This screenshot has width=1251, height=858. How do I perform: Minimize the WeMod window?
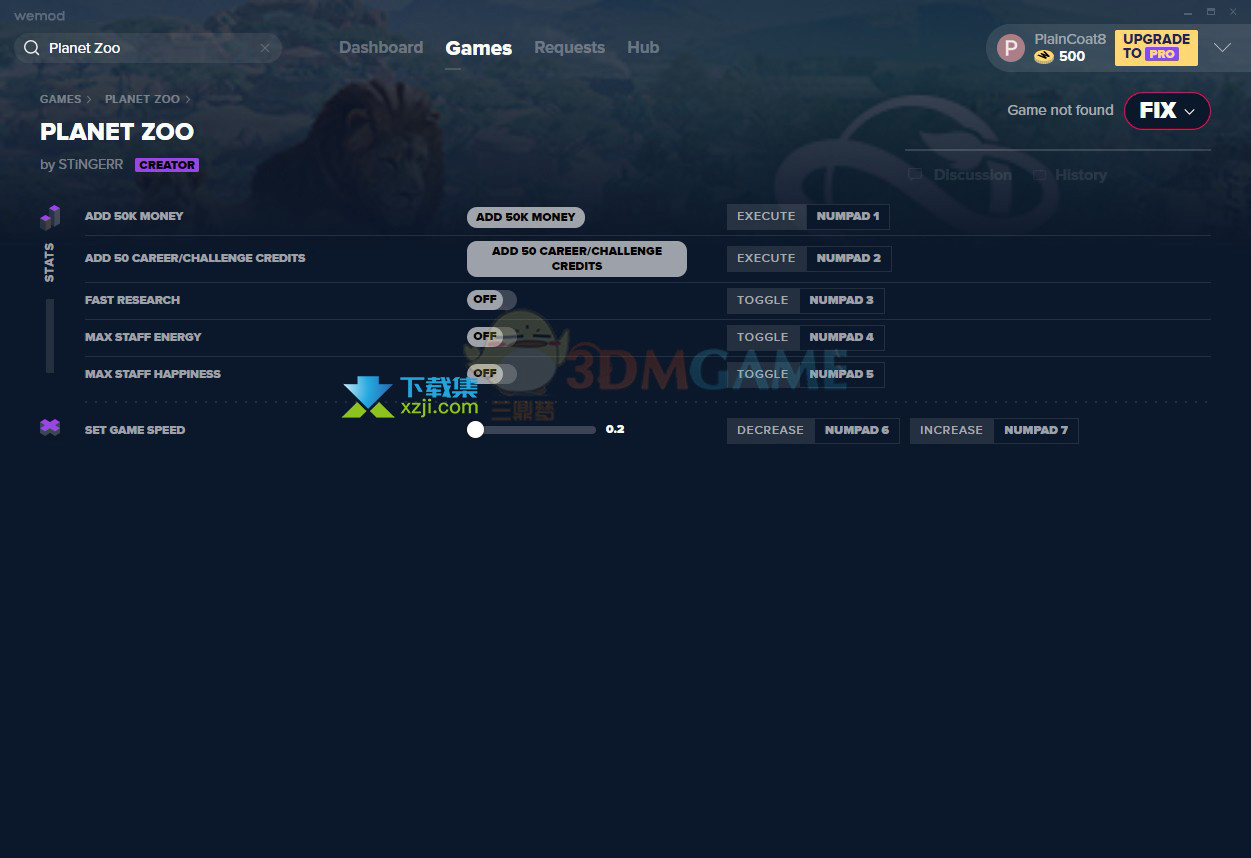[x=1188, y=12]
